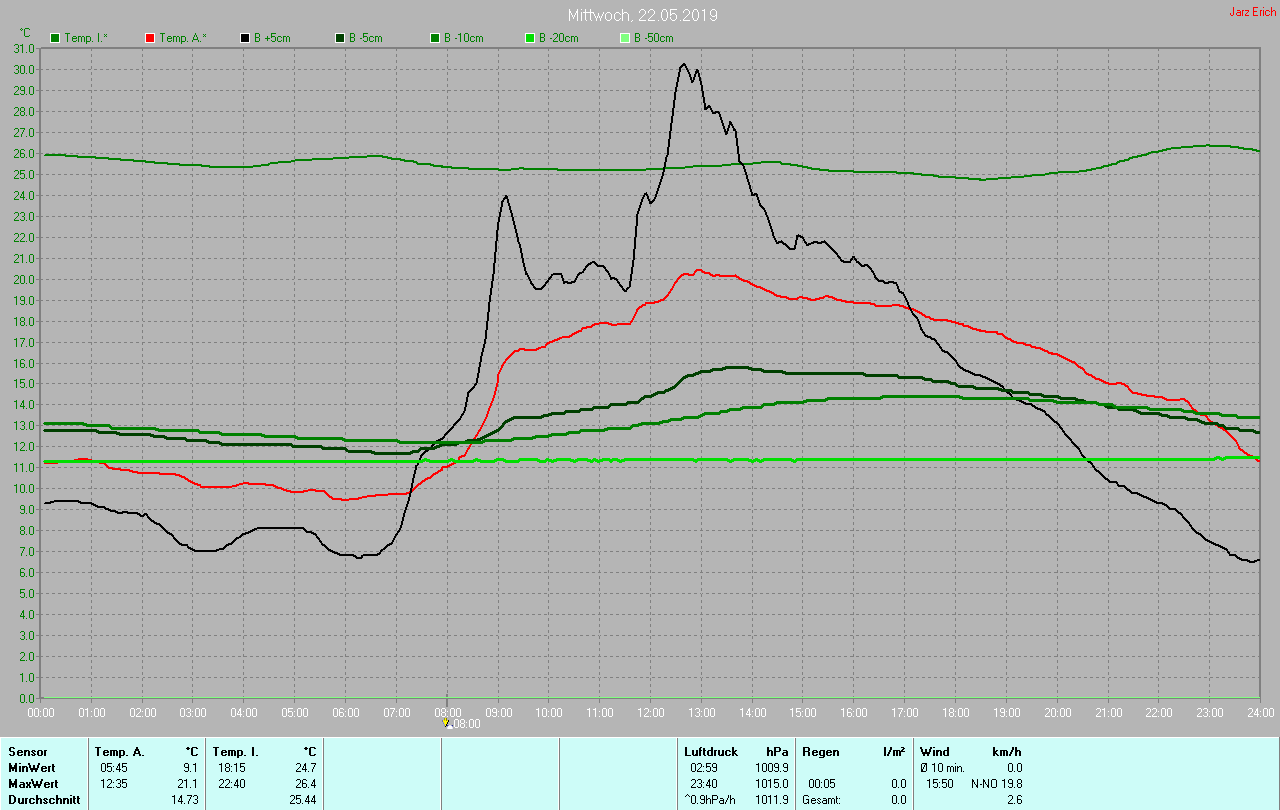Select the MinWert row label

[32, 767]
